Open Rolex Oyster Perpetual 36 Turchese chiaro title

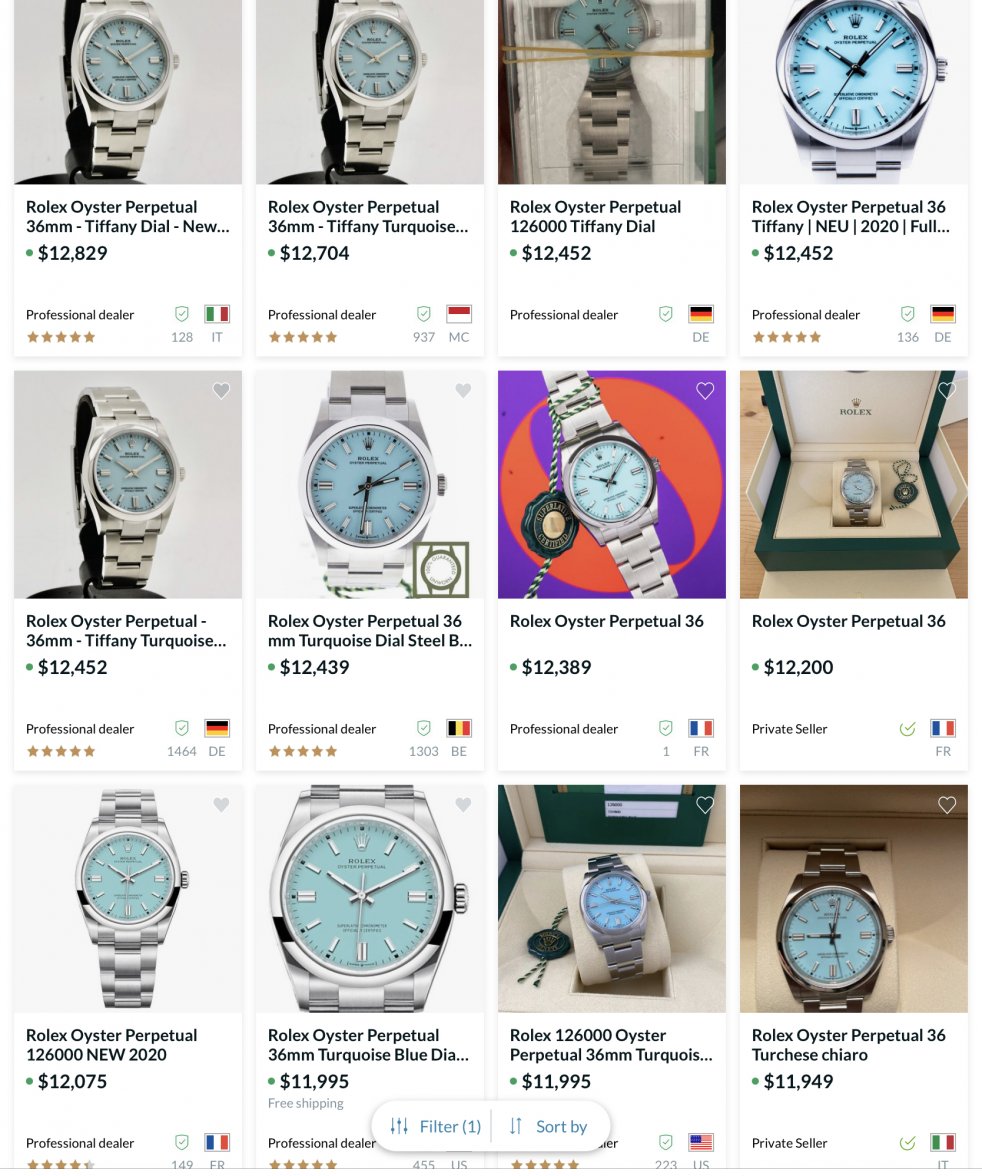pyautogui.click(x=848, y=1045)
